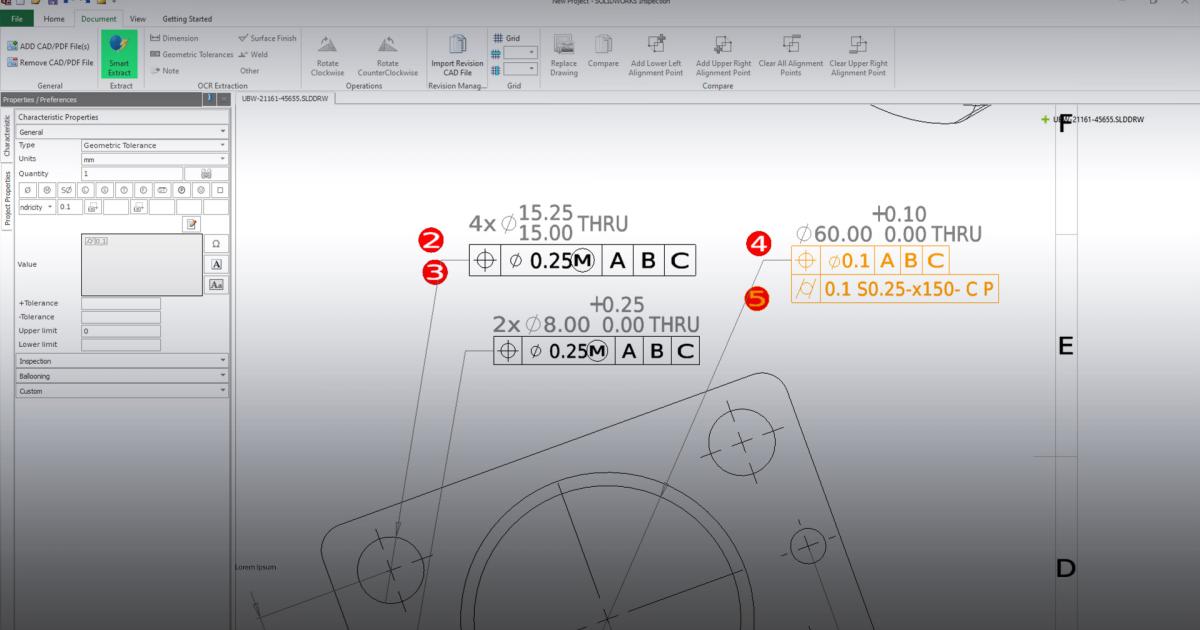Open the Units dropdown showing mm
This screenshot has height=630, width=1200.
154,159
